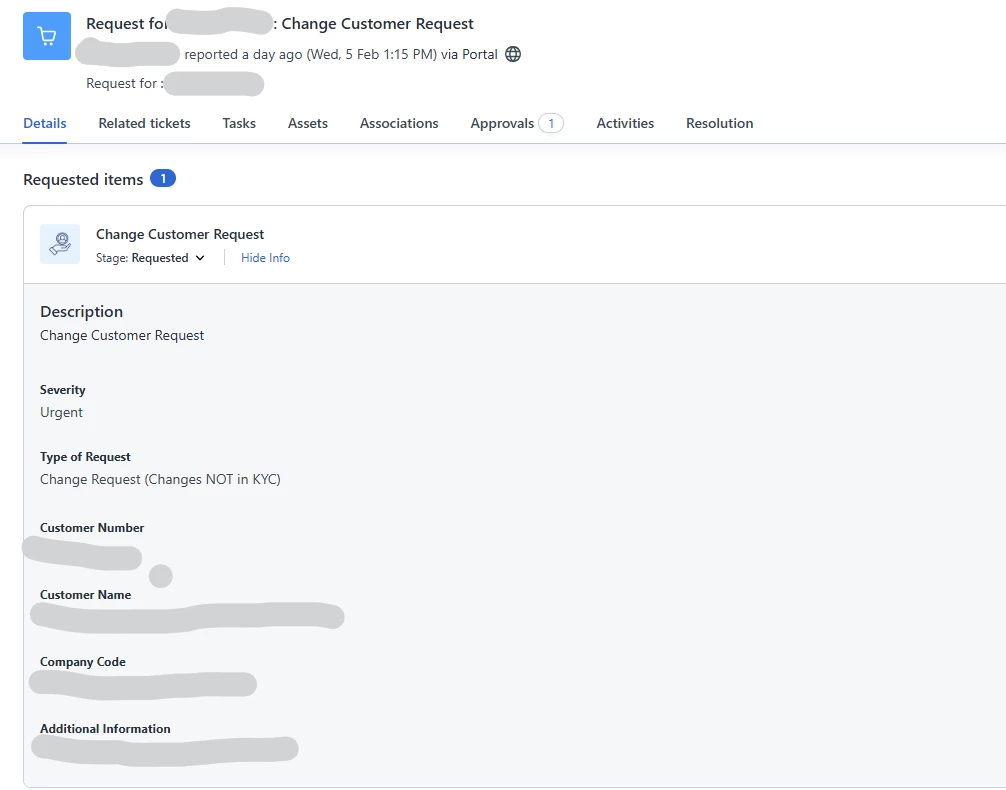Click the blue shopping cart icon

coord(47,36)
